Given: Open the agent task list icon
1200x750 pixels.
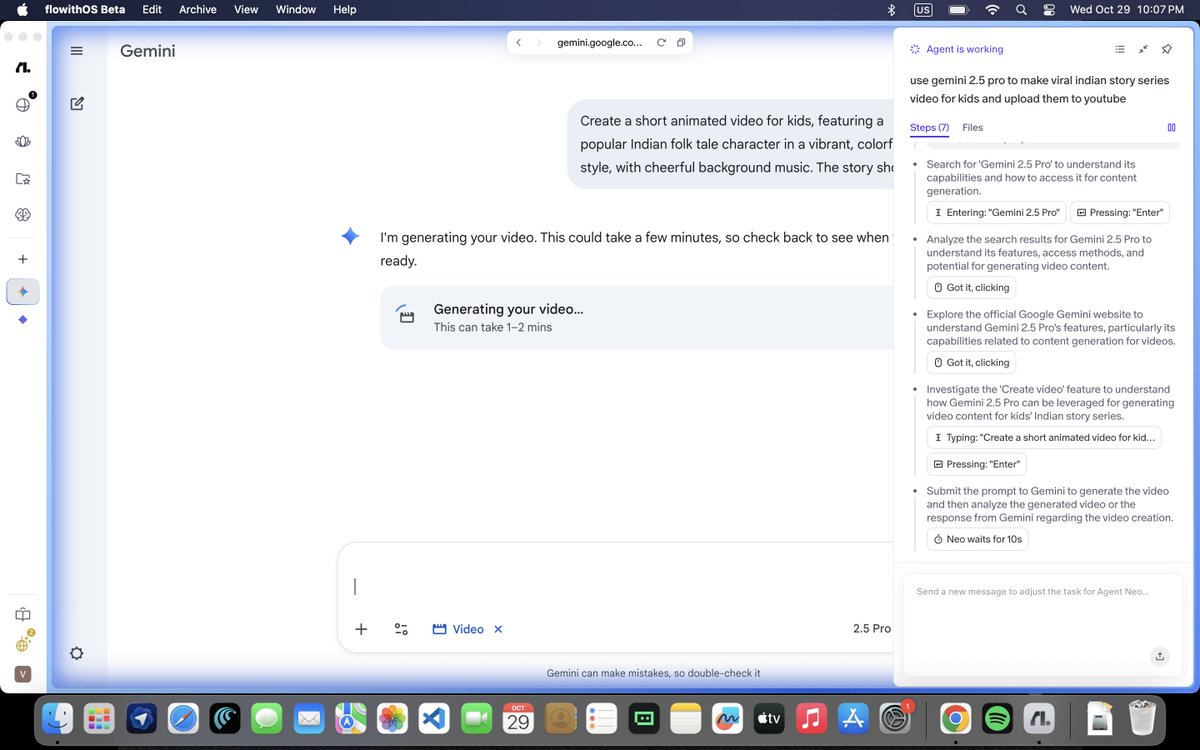Looking at the screenshot, I should point(1120,49).
